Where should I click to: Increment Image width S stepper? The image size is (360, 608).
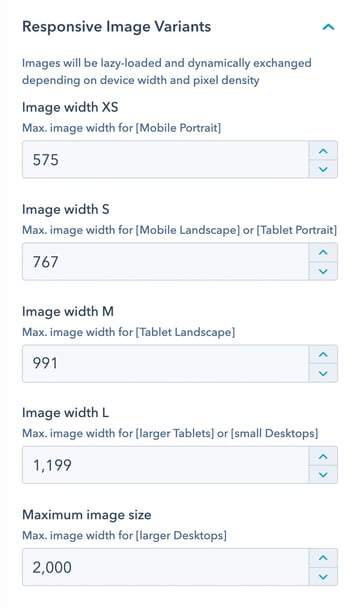tap(323, 253)
